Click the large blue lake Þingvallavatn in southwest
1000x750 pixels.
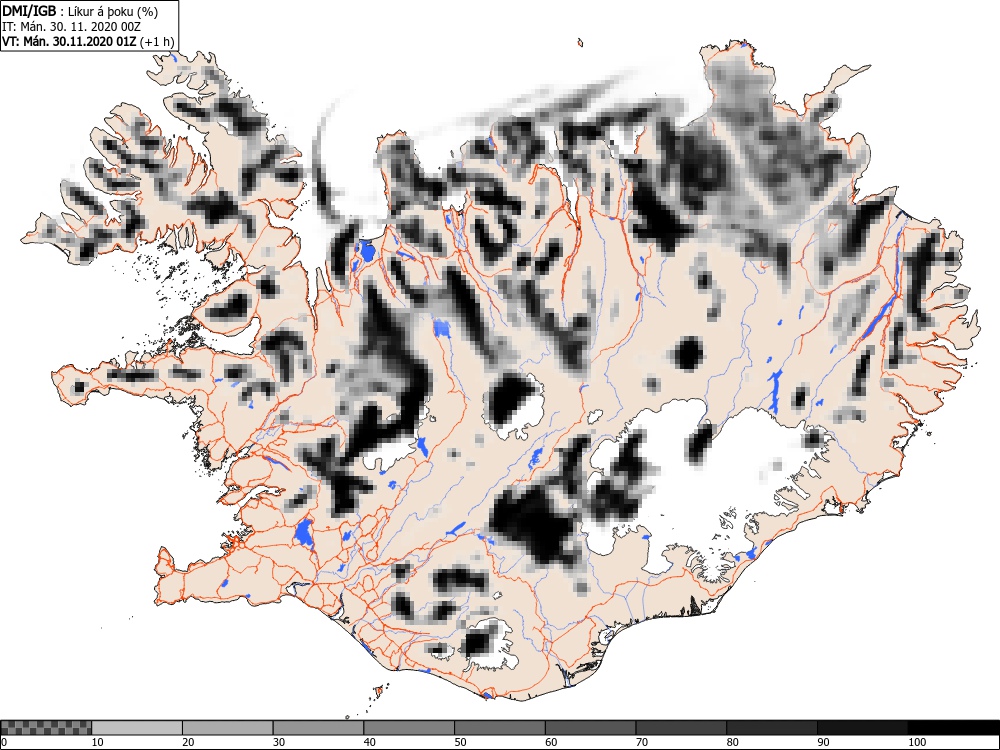pyautogui.click(x=304, y=533)
